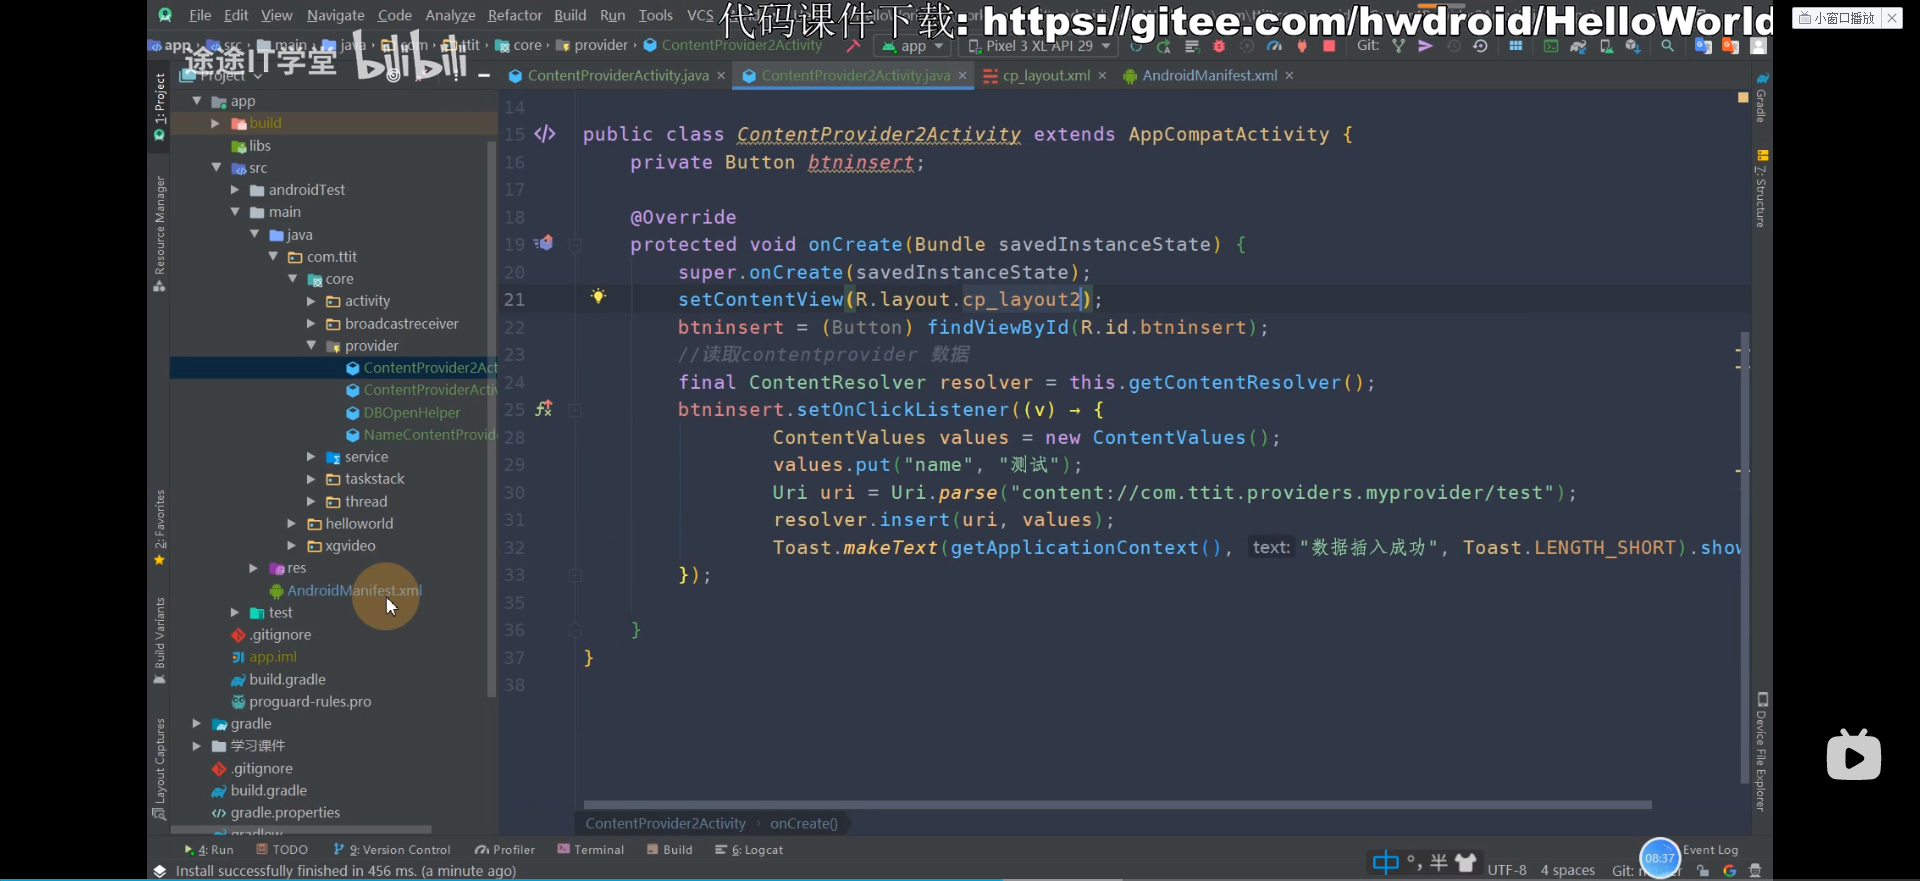Viewport: 1920px width, 881px height.
Task: Open the Terminal tool window
Action: pyautogui.click(x=591, y=850)
